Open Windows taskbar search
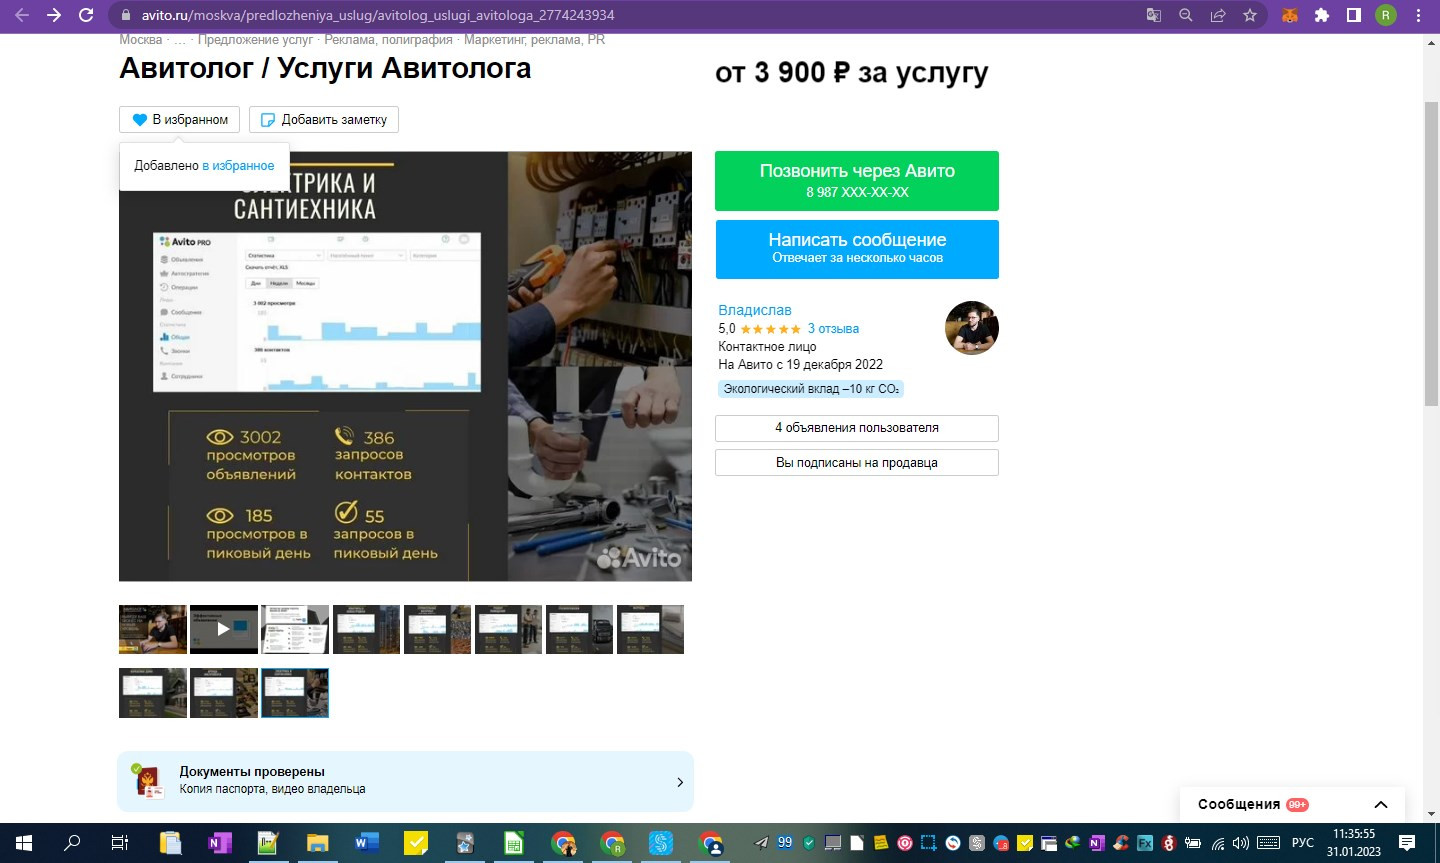This screenshot has height=863, width=1440. click(72, 843)
